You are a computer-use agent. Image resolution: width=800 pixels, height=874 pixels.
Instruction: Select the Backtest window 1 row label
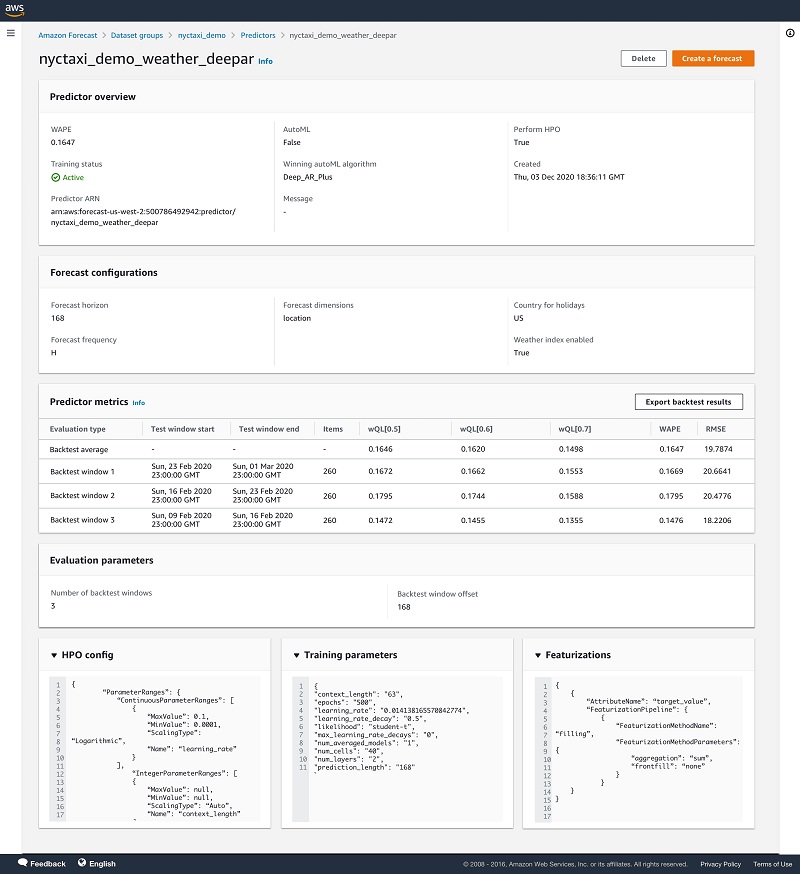pos(82,472)
